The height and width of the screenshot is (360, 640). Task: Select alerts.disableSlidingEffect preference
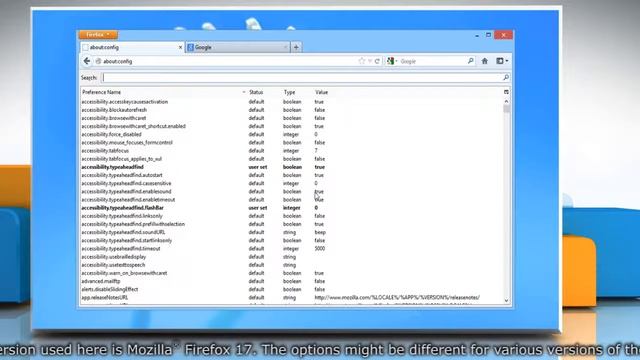tap(291, 289)
